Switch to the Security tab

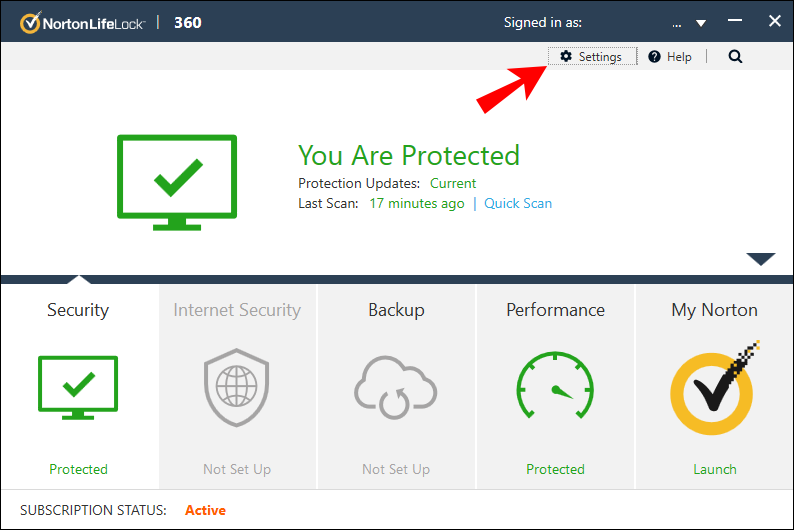pos(78,310)
